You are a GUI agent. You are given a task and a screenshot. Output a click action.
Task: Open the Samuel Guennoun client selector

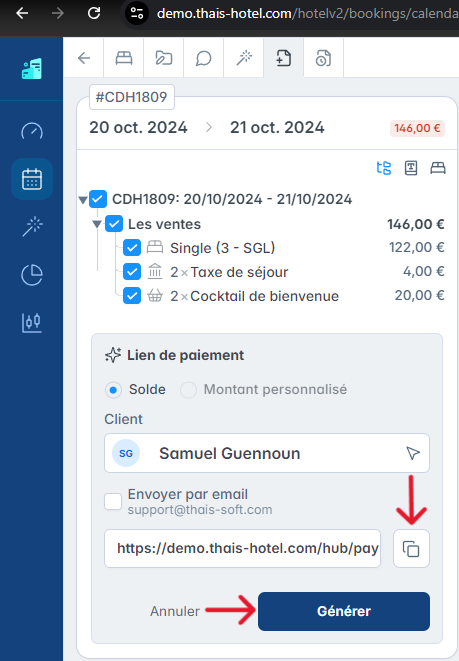(267, 453)
